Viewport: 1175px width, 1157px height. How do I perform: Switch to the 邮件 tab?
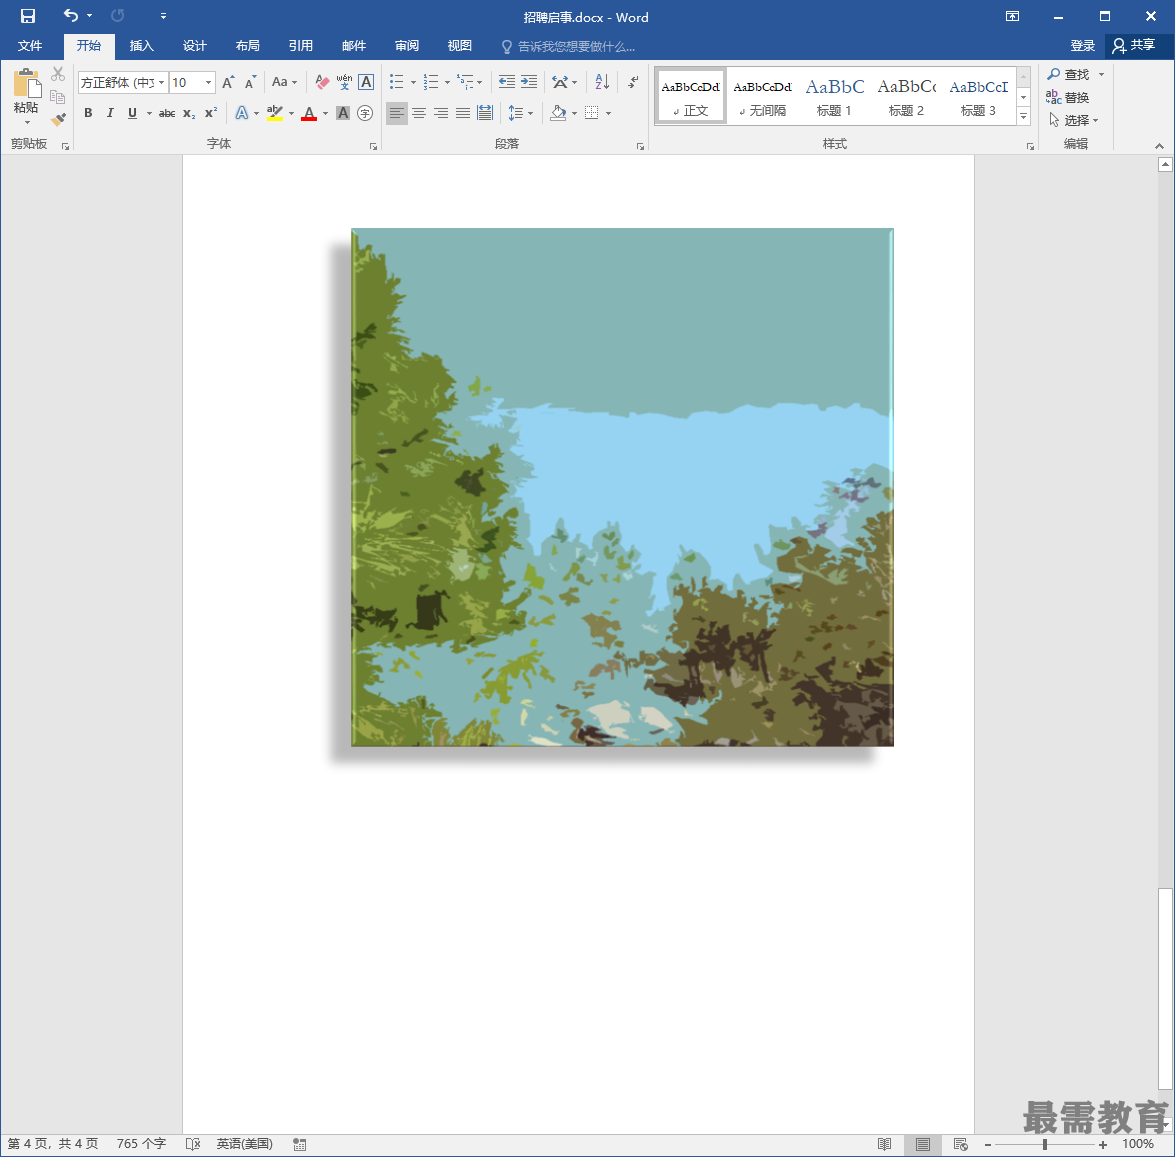pos(354,46)
